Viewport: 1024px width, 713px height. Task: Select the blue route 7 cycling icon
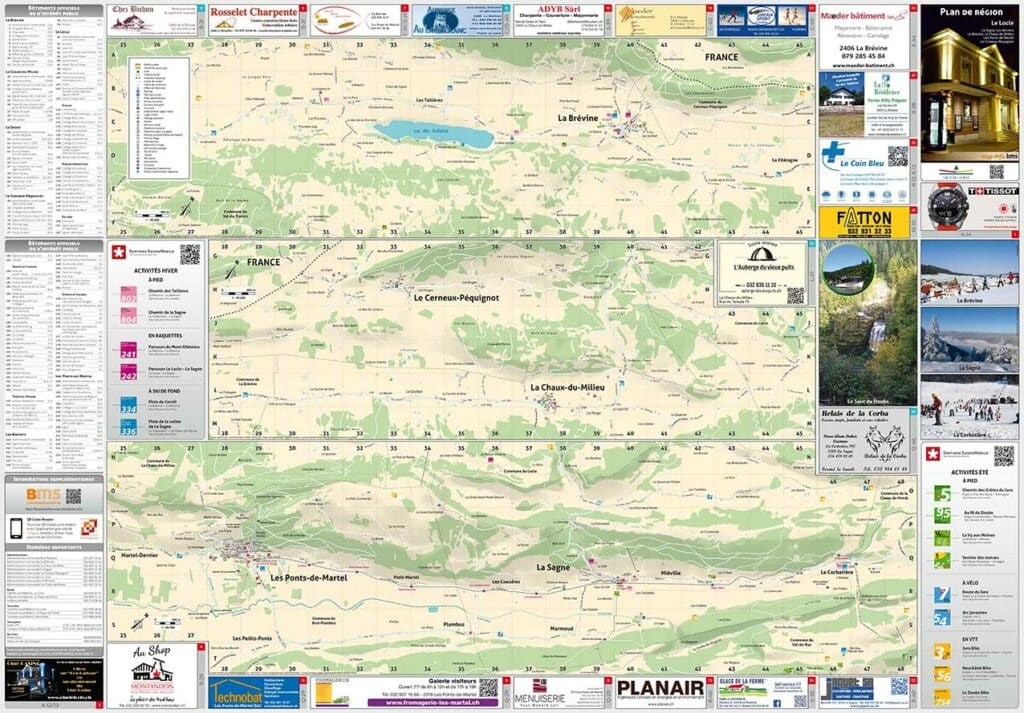click(x=942, y=595)
